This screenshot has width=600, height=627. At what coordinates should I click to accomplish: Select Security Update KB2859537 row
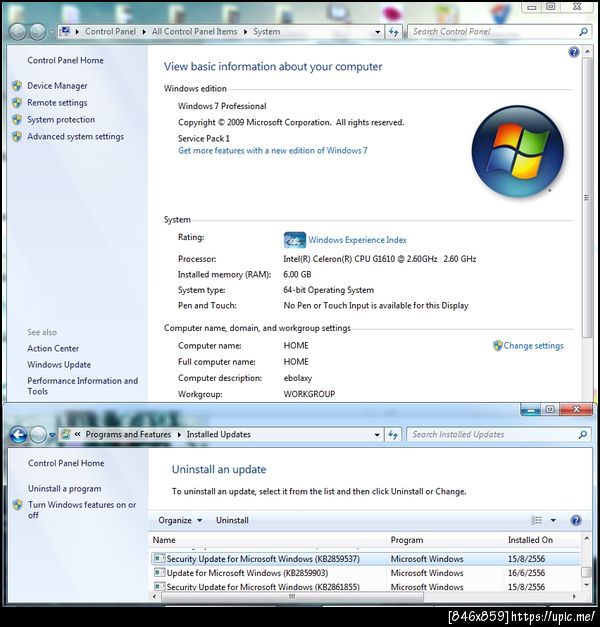coord(366,559)
